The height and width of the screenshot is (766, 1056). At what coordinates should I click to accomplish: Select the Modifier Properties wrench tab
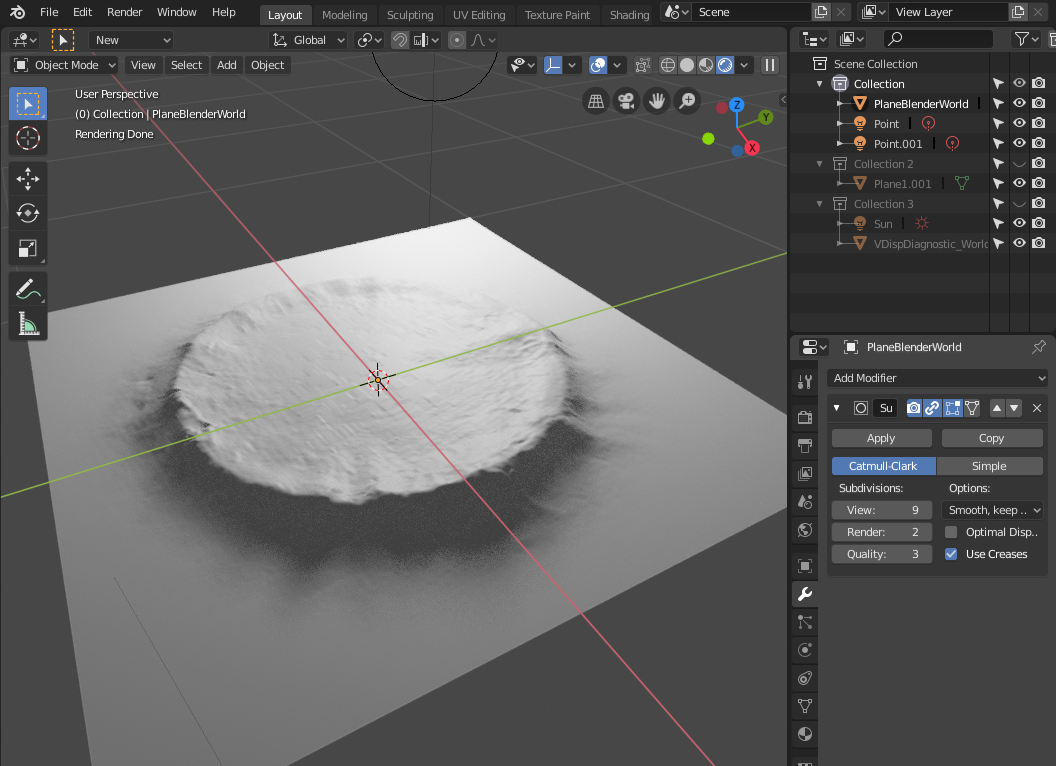coord(804,594)
